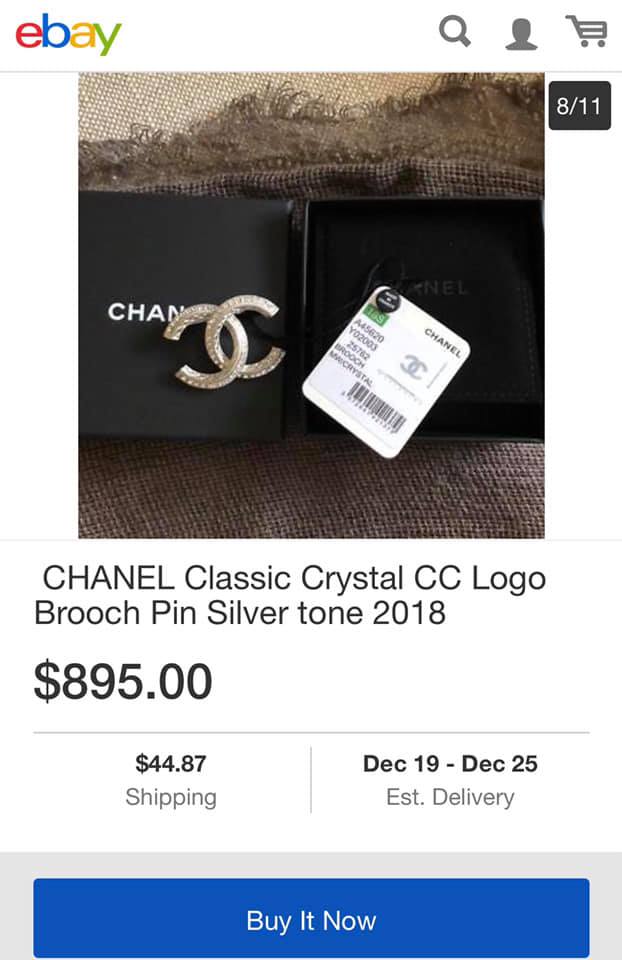The width and height of the screenshot is (622, 960).
Task: Tap the Shipping label
Action: click(171, 797)
